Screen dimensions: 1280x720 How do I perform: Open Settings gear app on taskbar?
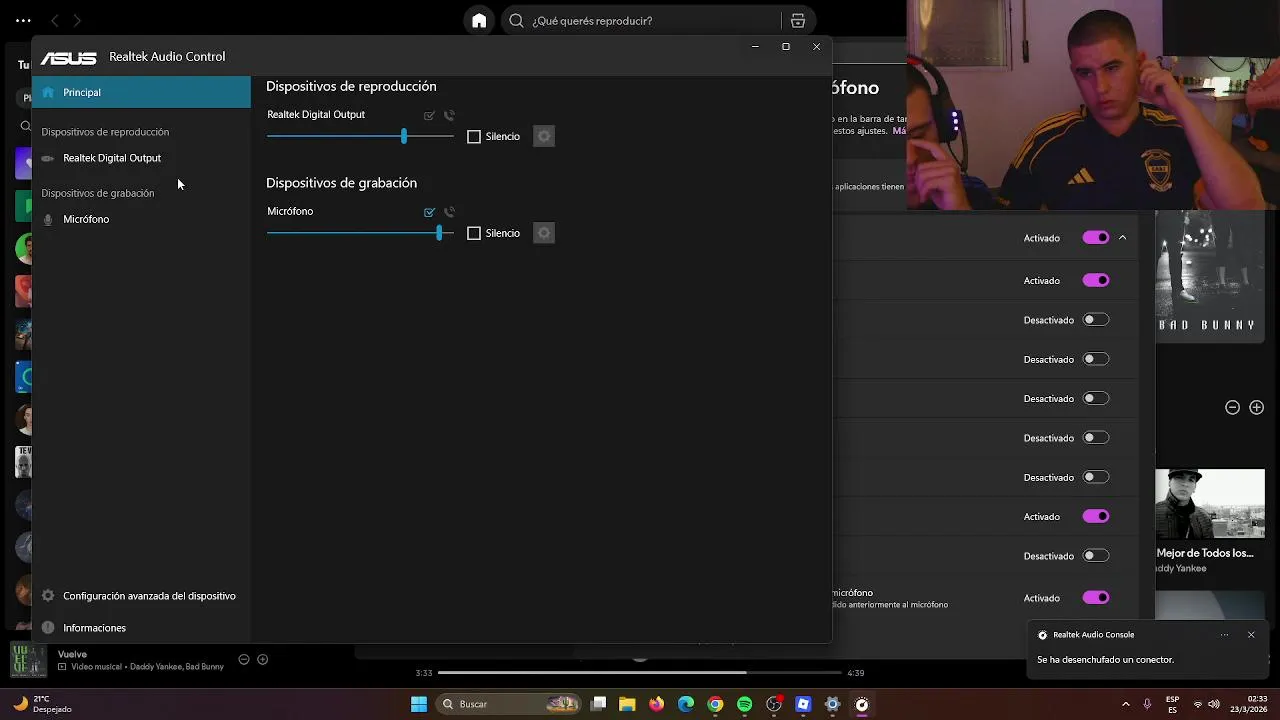(832, 704)
